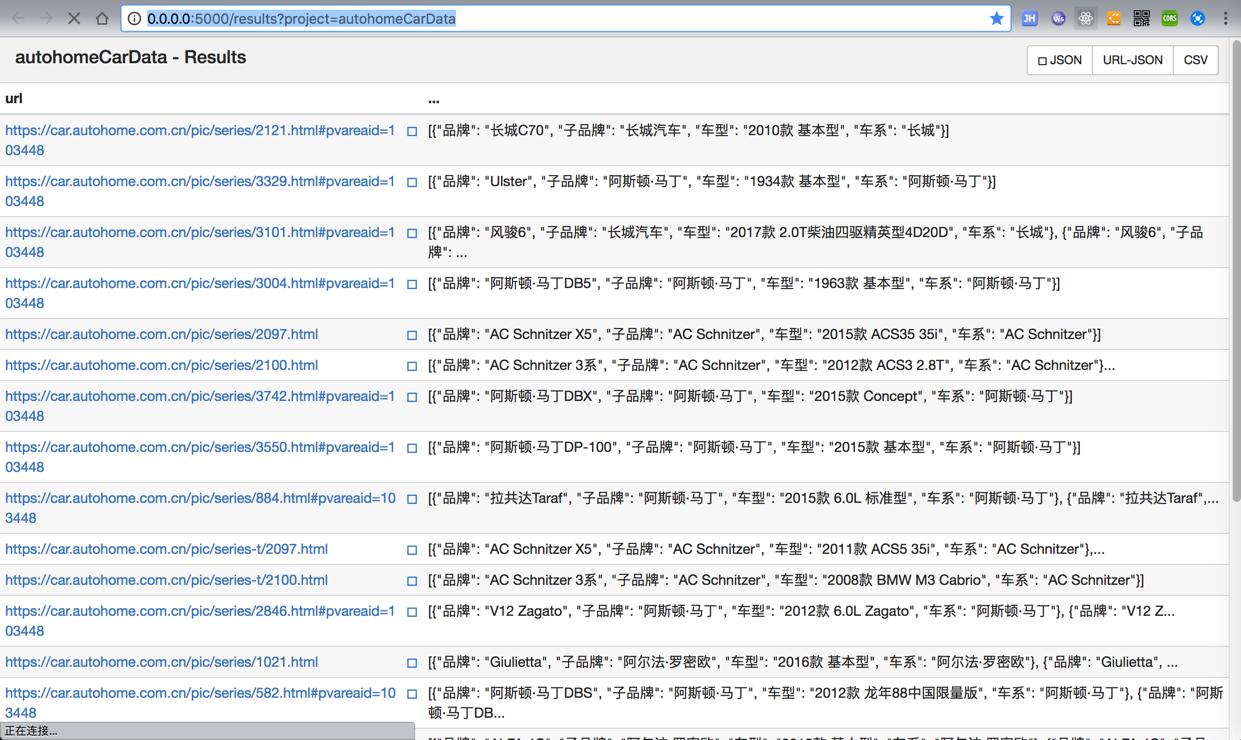The image size is (1241, 740).
Task: Open detail icon for series/2097.html row
Action: (x=412, y=335)
